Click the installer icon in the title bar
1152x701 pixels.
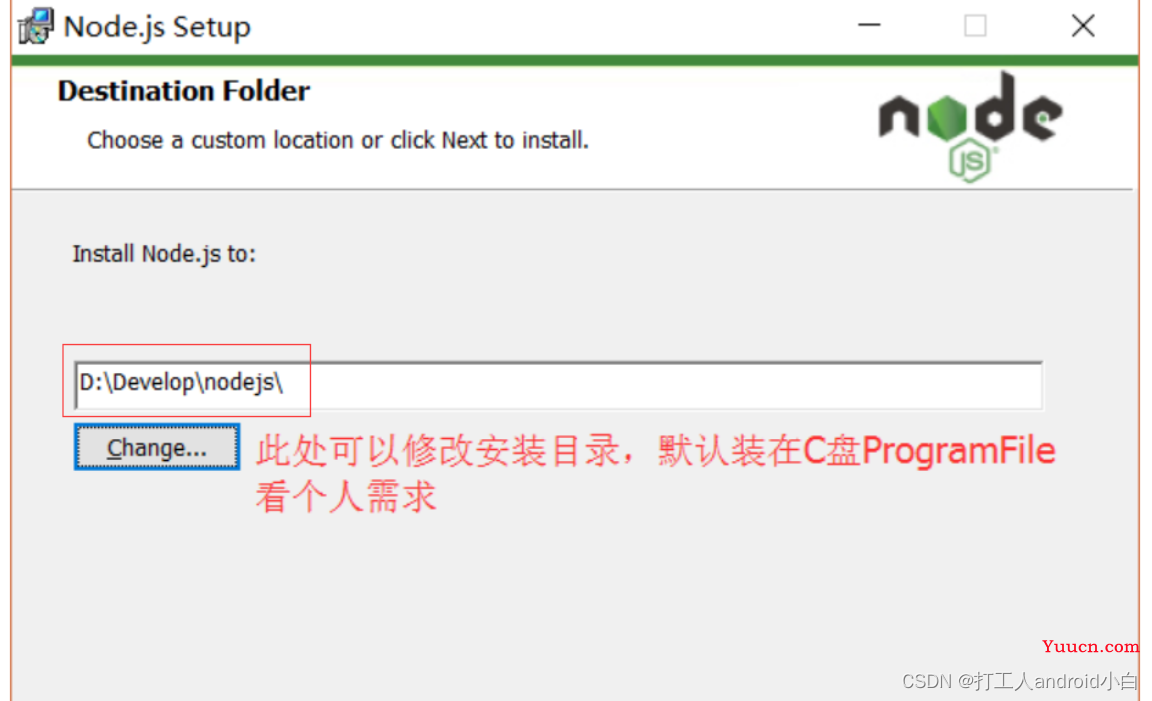pyautogui.click(x=36, y=26)
